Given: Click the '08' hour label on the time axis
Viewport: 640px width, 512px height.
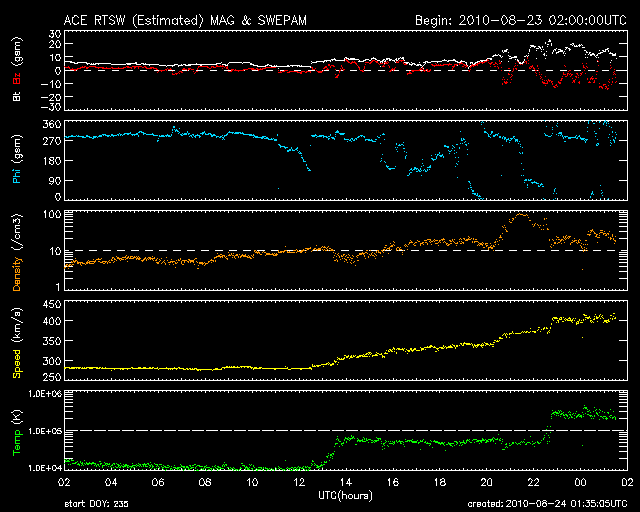Looking at the screenshot, I should pos(205,482).
